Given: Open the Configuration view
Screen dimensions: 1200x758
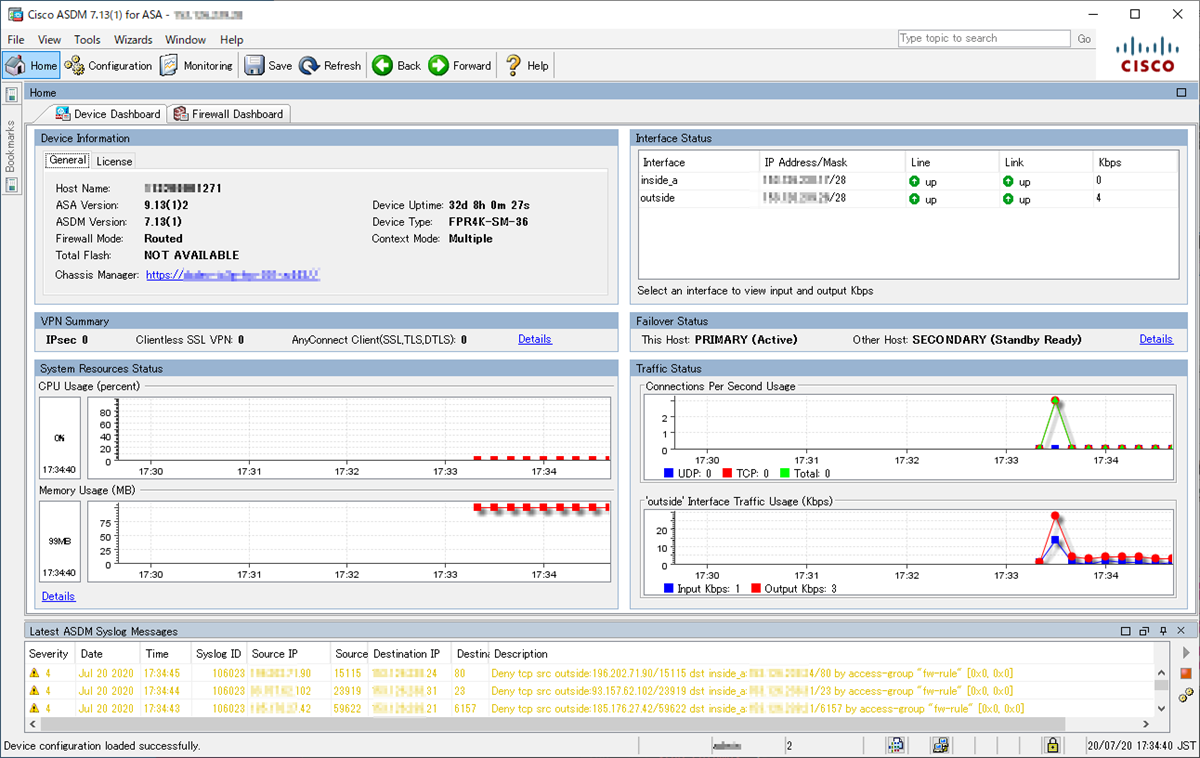Looking at the screenshot, I should tap(109, 66).
